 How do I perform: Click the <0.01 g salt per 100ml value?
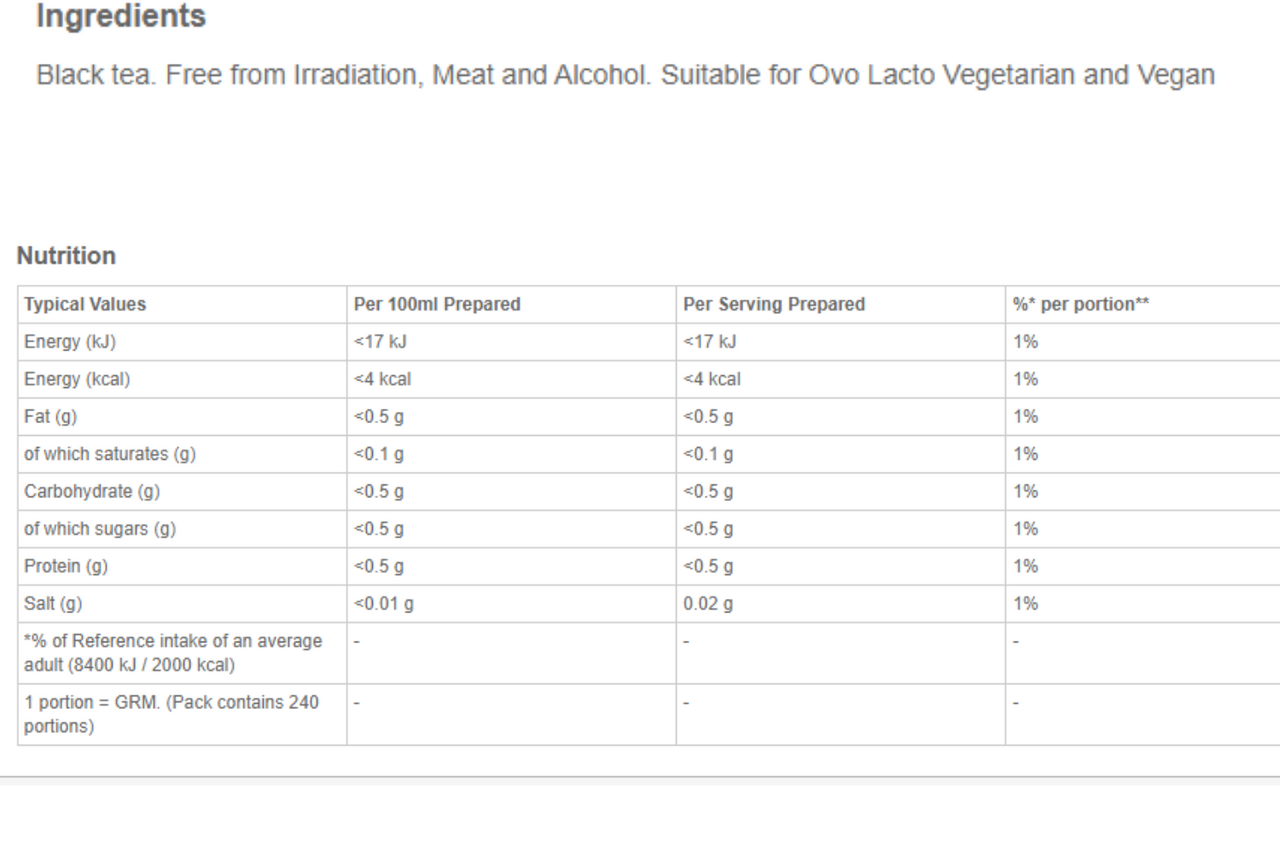pyautogui.click(x=384, y=604)
